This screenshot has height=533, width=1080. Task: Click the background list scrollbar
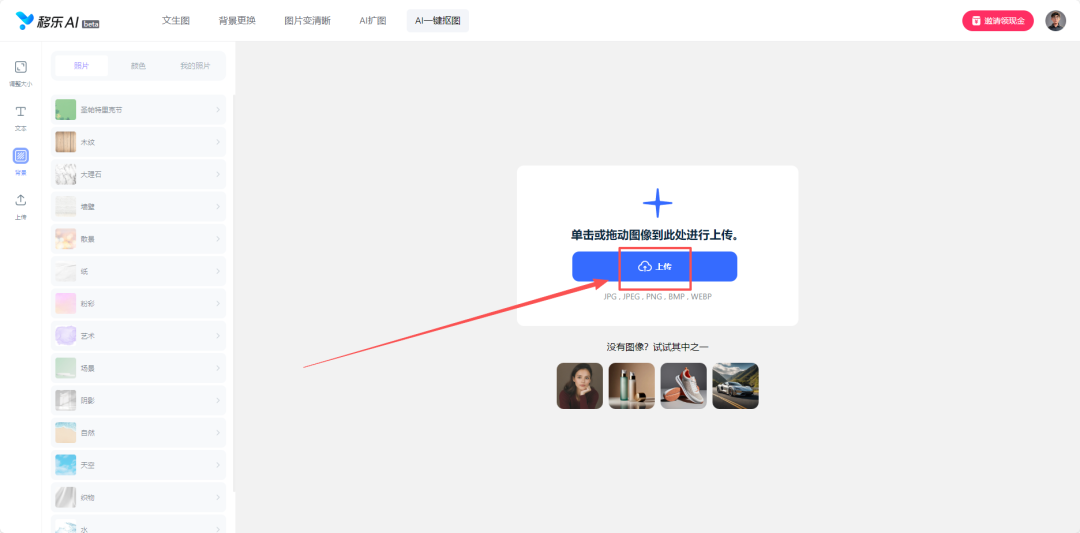click(x=233, y=293)
